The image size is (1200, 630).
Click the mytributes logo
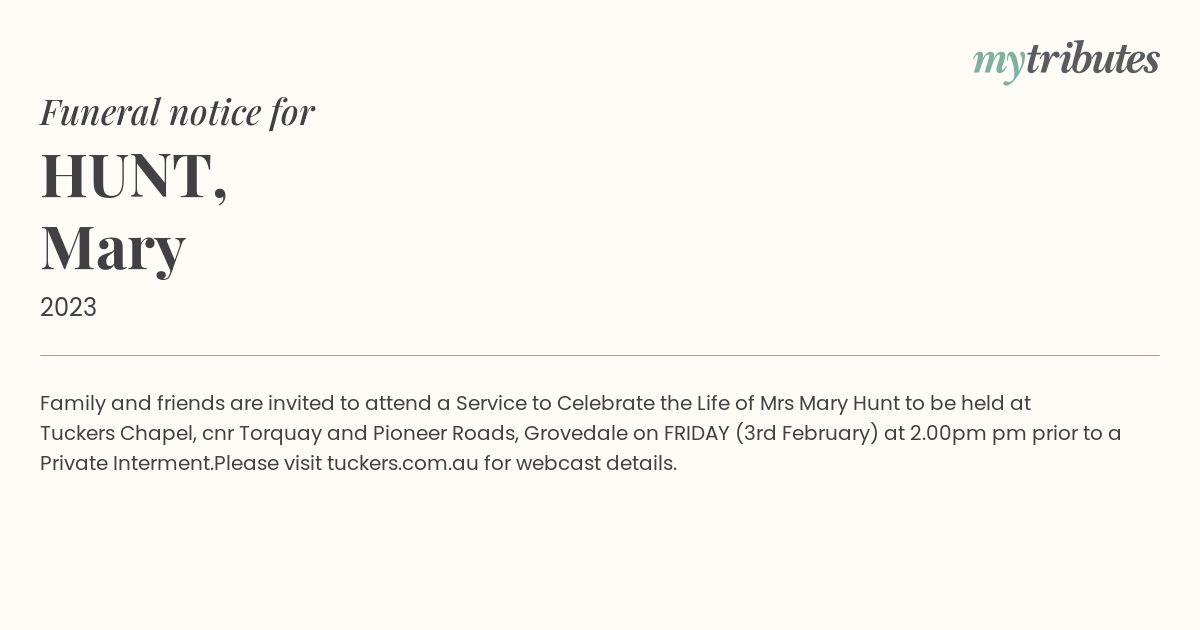pyautogui.click(x=1066, y=61)
